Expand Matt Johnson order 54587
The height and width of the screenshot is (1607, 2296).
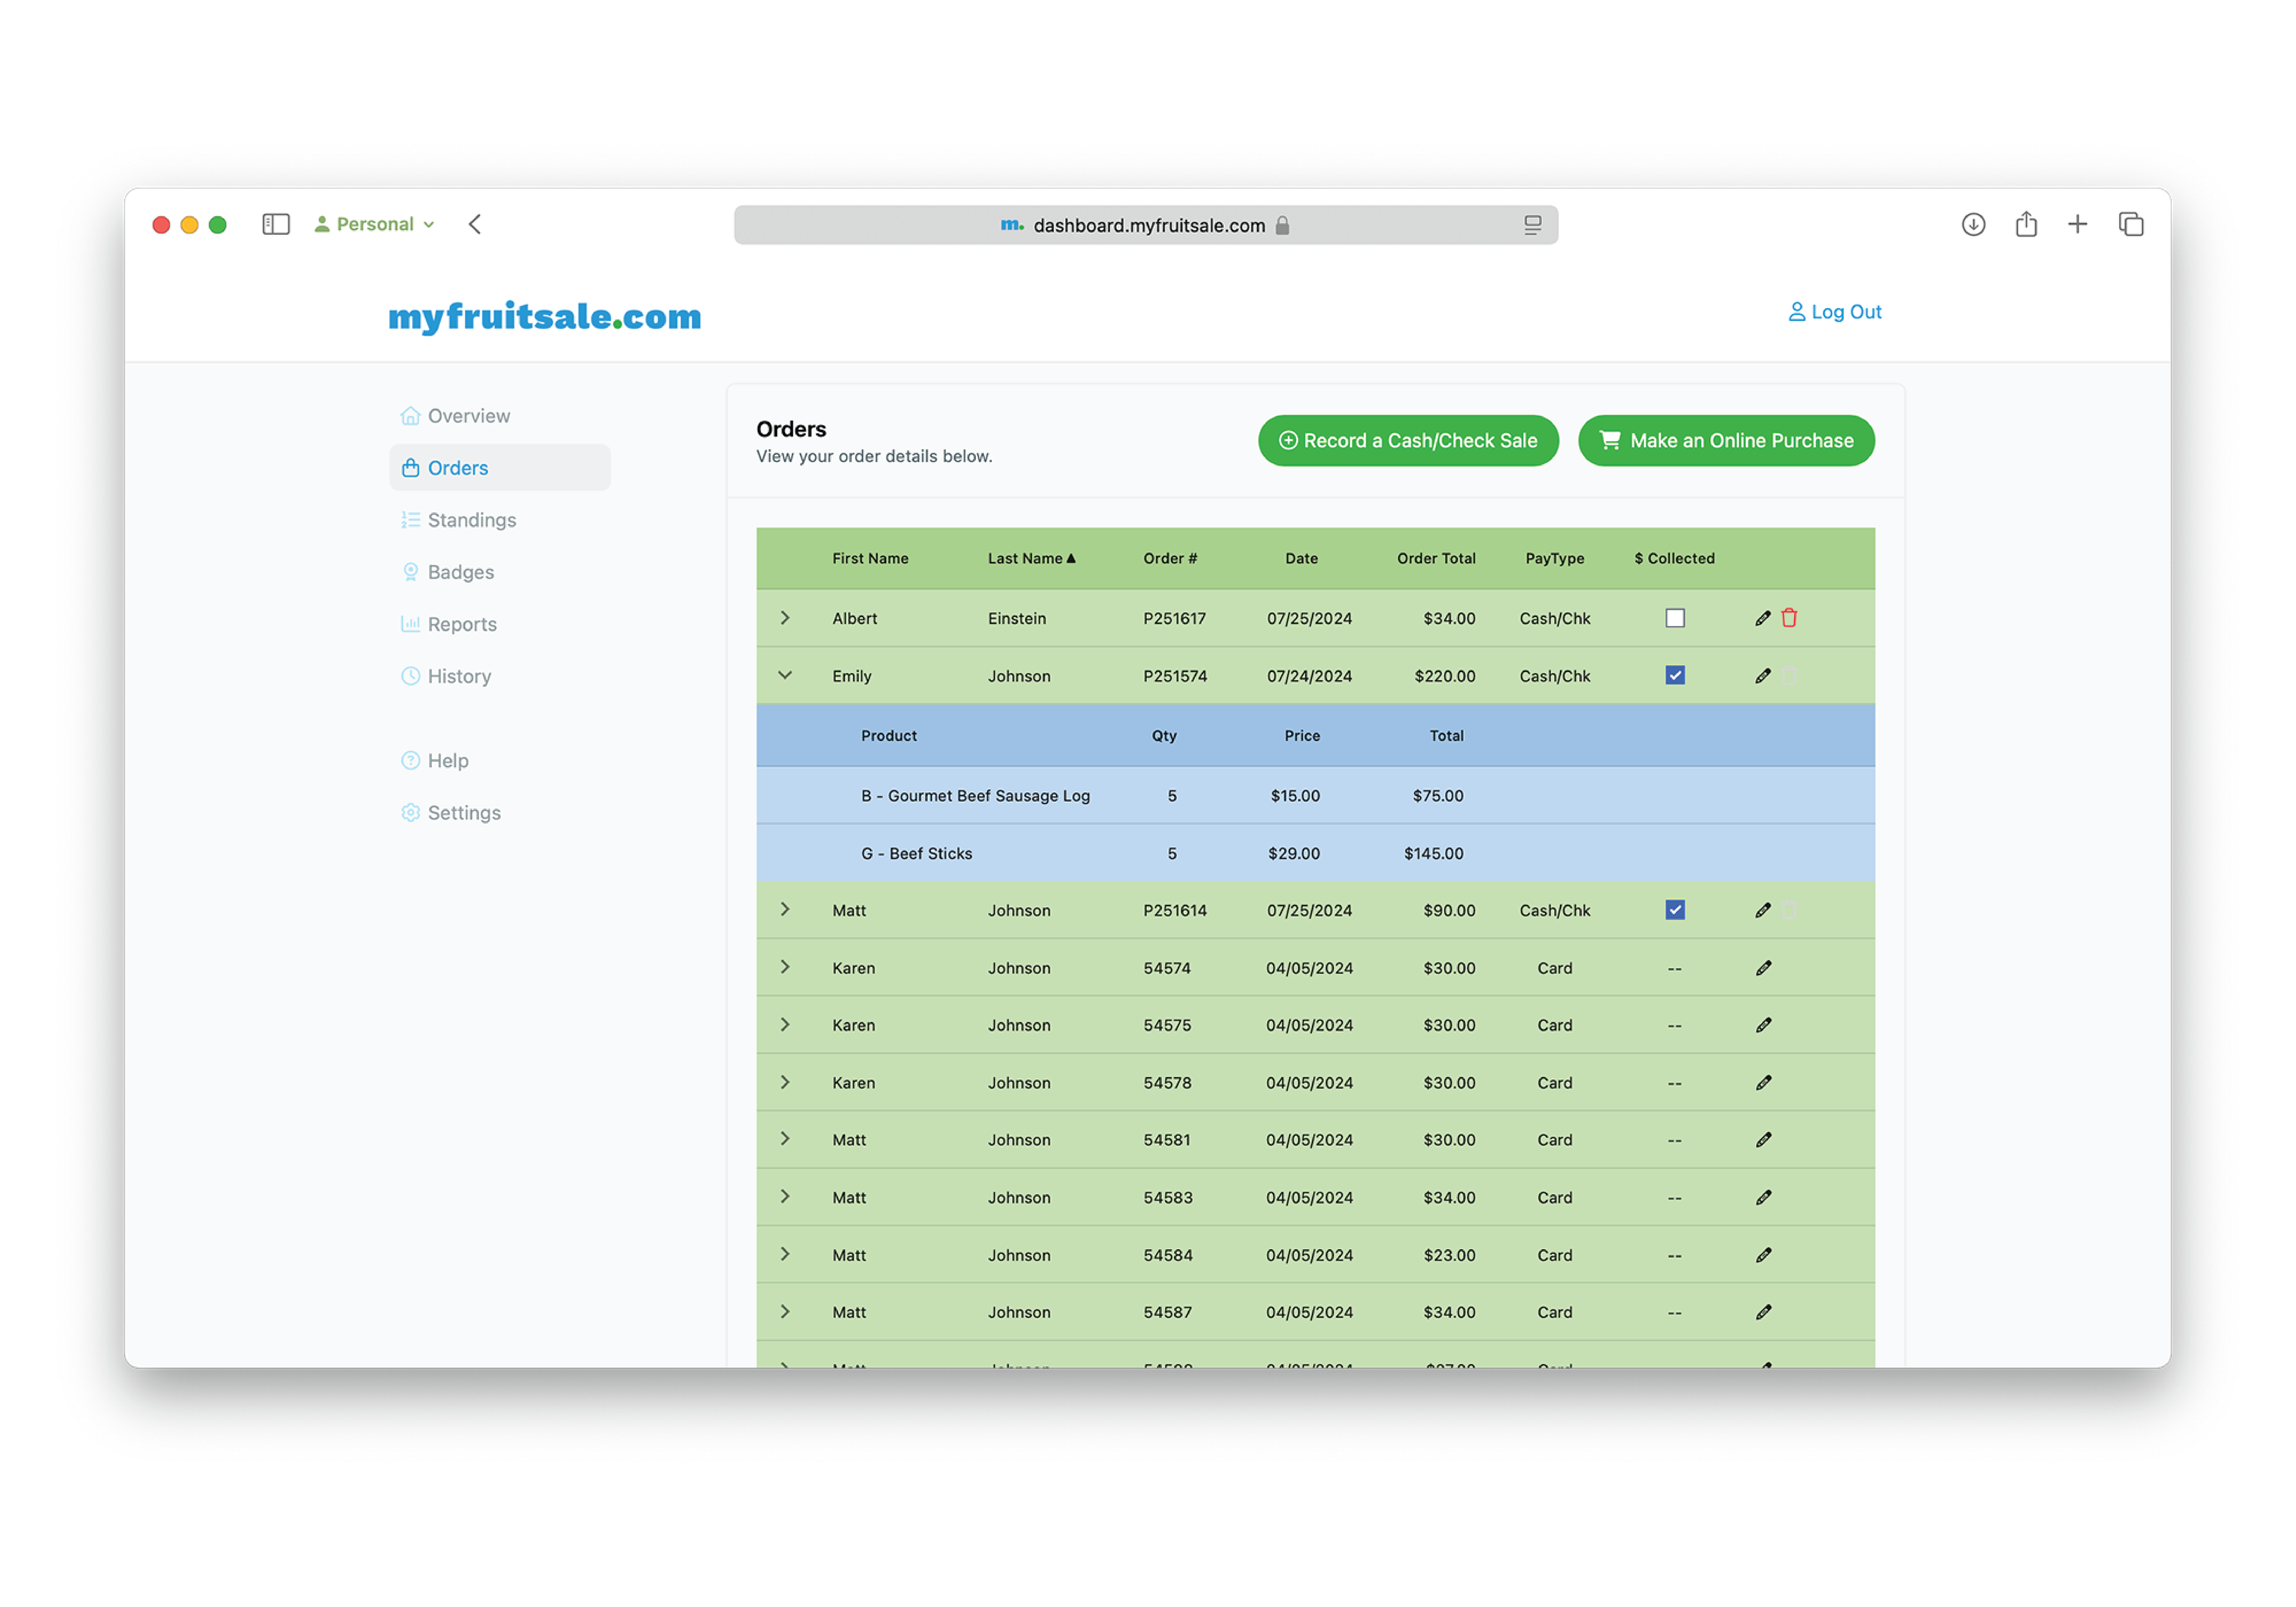pos(785,1311)
